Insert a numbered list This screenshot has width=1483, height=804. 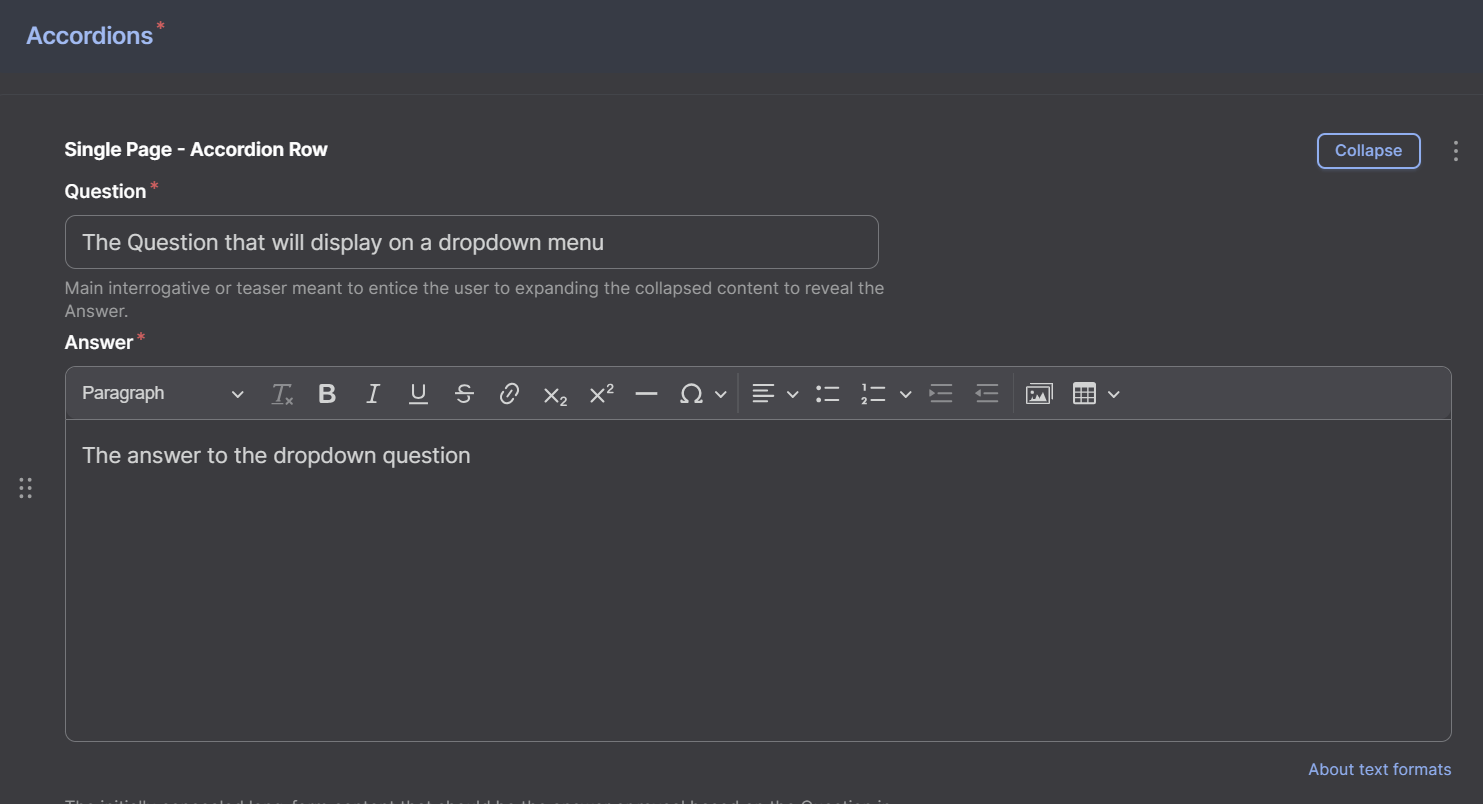coord(873,394)
